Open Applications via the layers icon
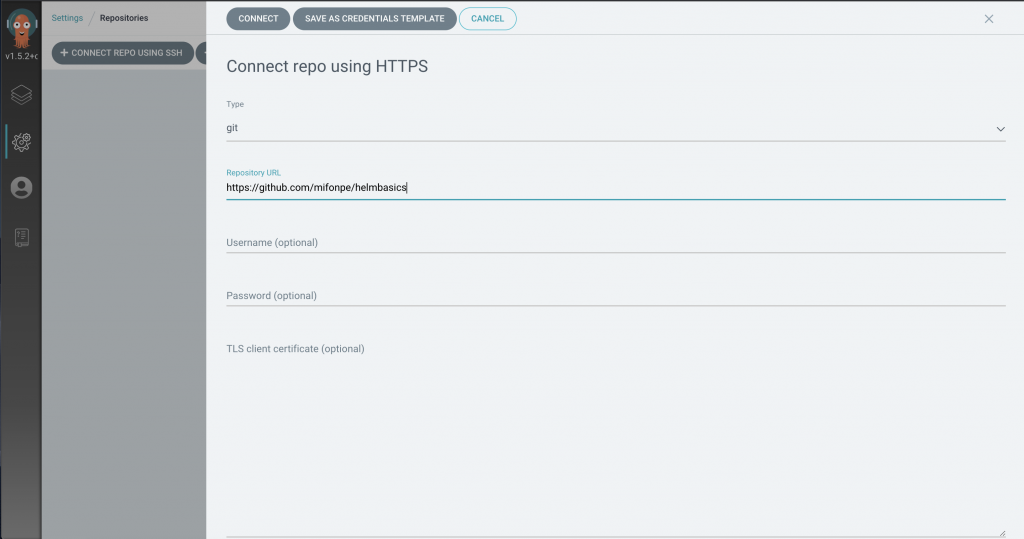Image resolution: width=1024 pixels, height=539 pixels. click(22, 95)
